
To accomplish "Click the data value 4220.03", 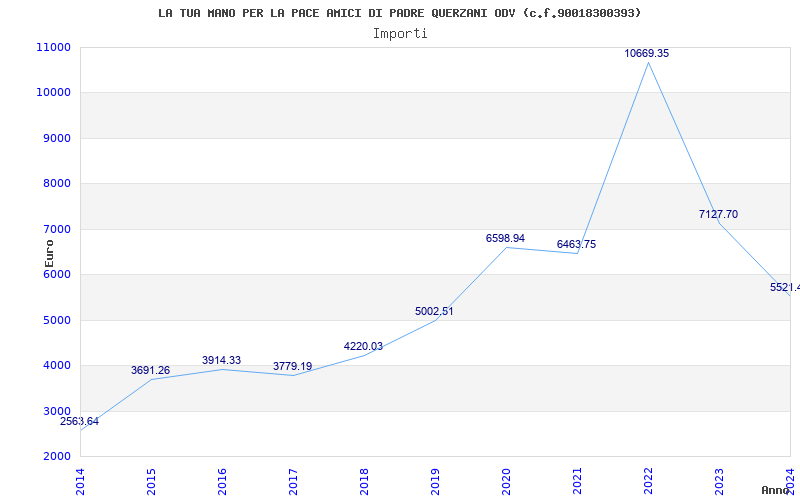I will pos(363,347).
